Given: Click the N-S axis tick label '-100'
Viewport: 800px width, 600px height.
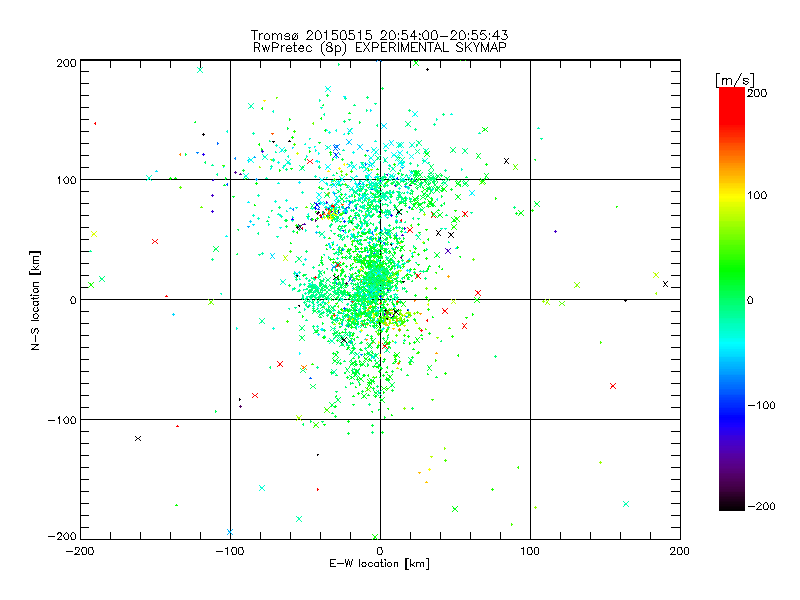Looking at the screenshot, I should click(x=62, y=420).
